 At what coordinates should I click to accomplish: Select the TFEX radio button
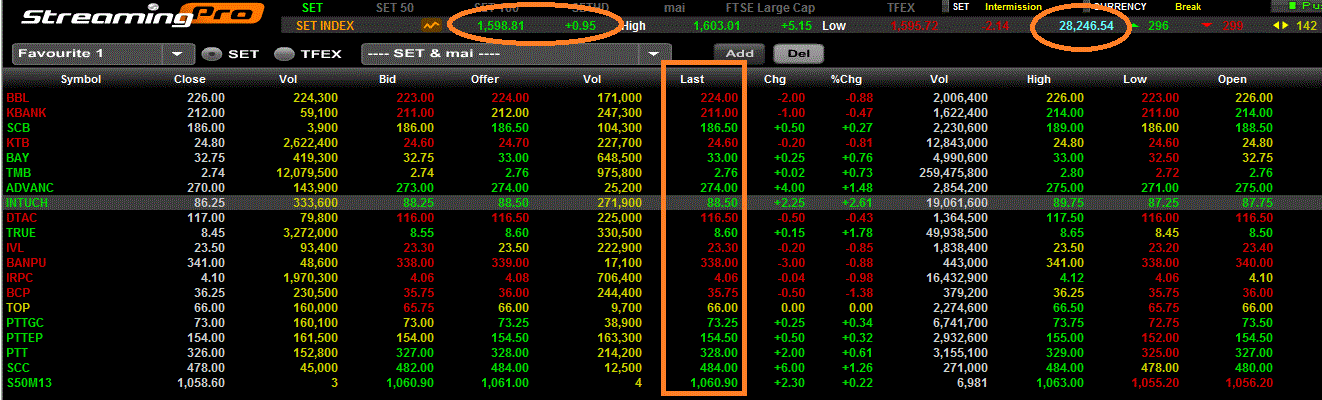pyautogui.click(x=284, y=53)
